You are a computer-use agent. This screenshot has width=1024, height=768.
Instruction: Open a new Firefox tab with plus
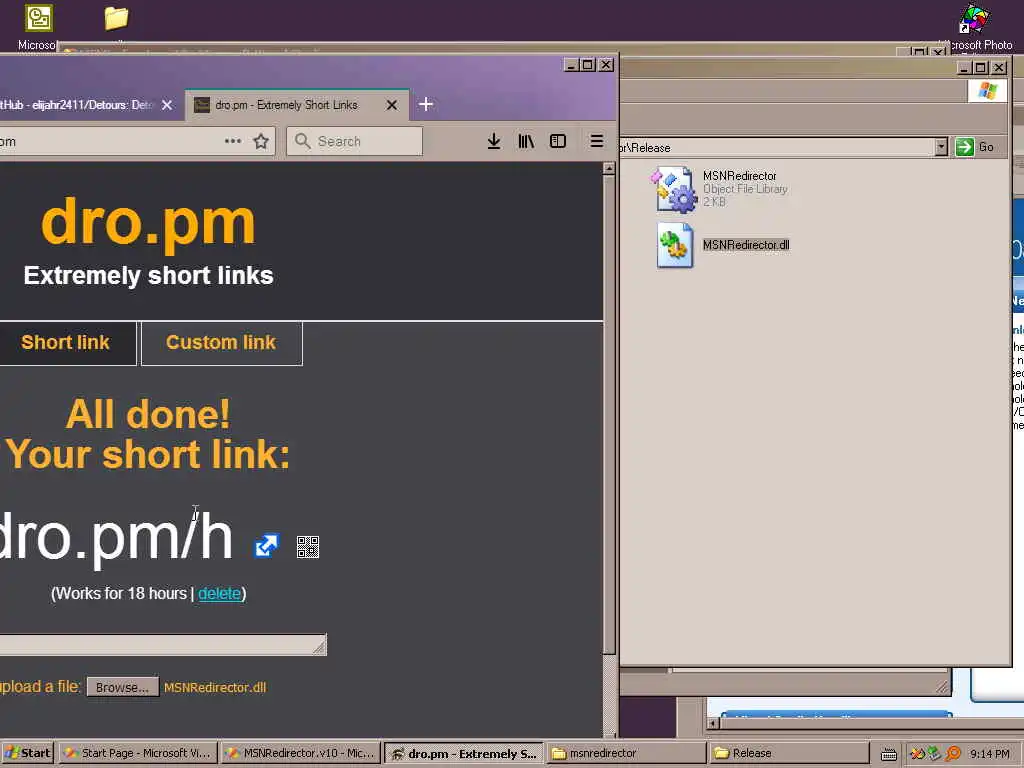426,104
